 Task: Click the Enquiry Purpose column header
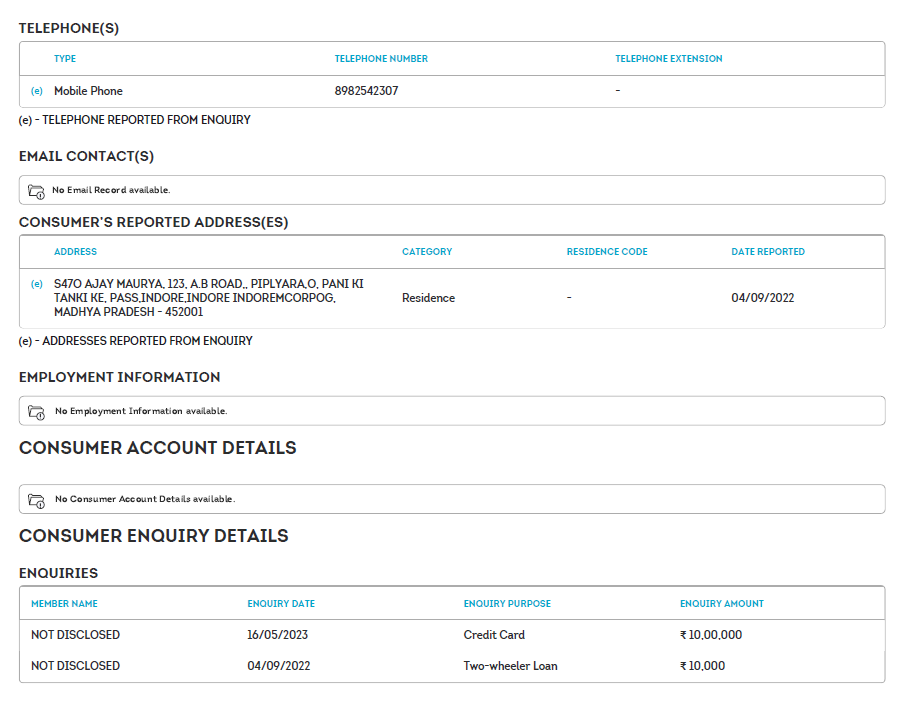point(507,604)
